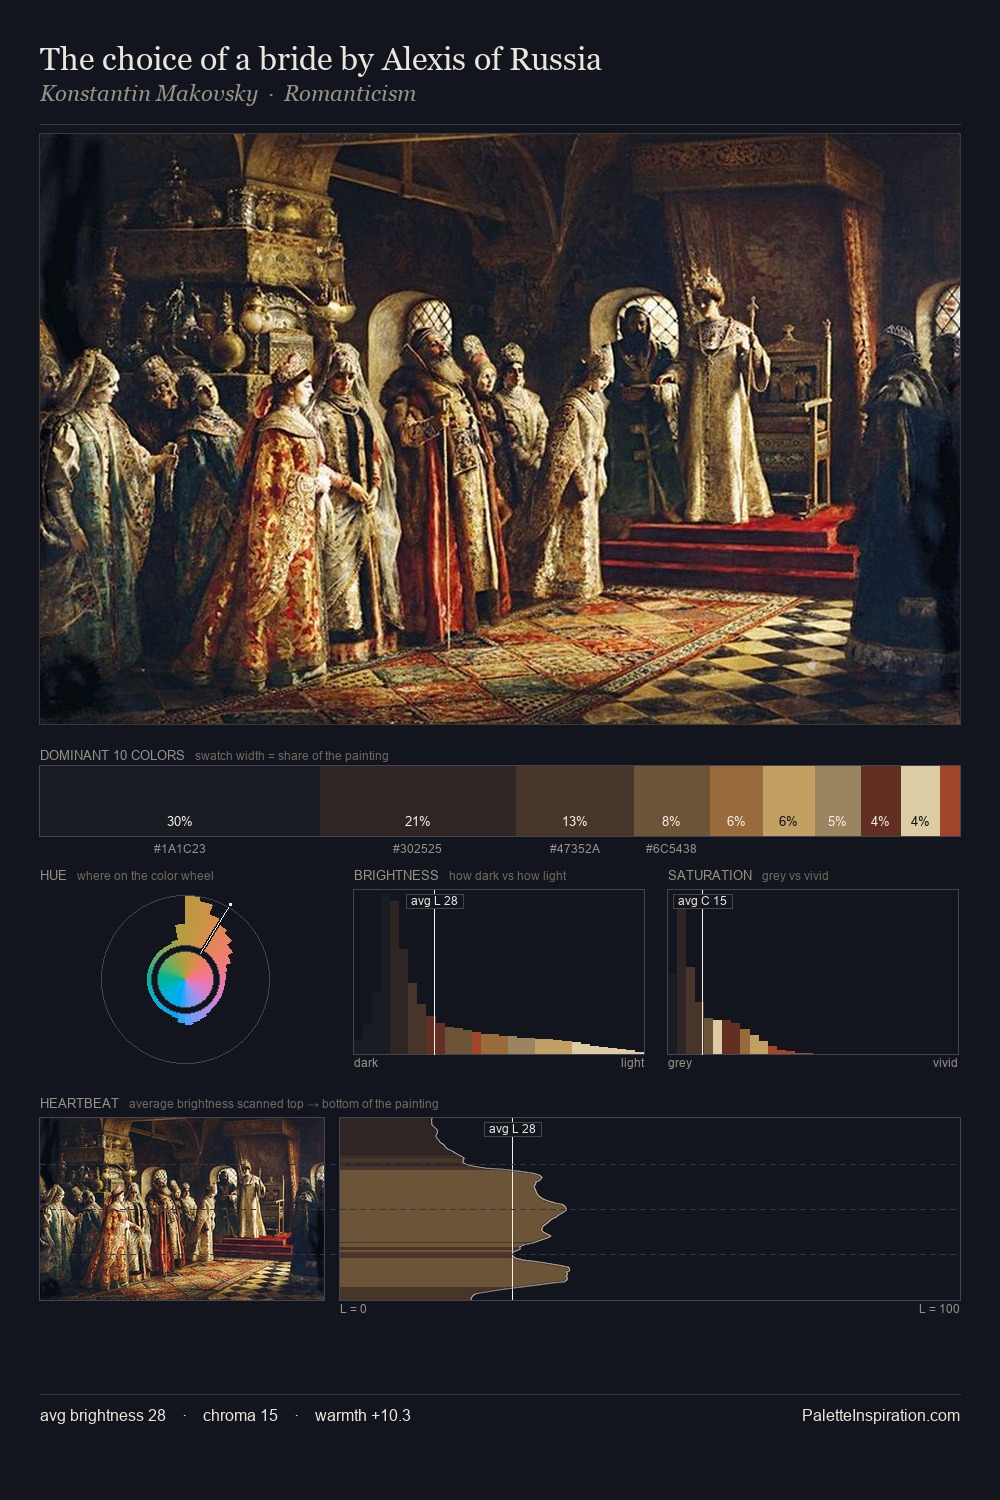The width and height of the screenshot is (1000, 1500).
Task: Click the 'avg L 28' label in Heartbeat chart
Action: point(513,1129)
